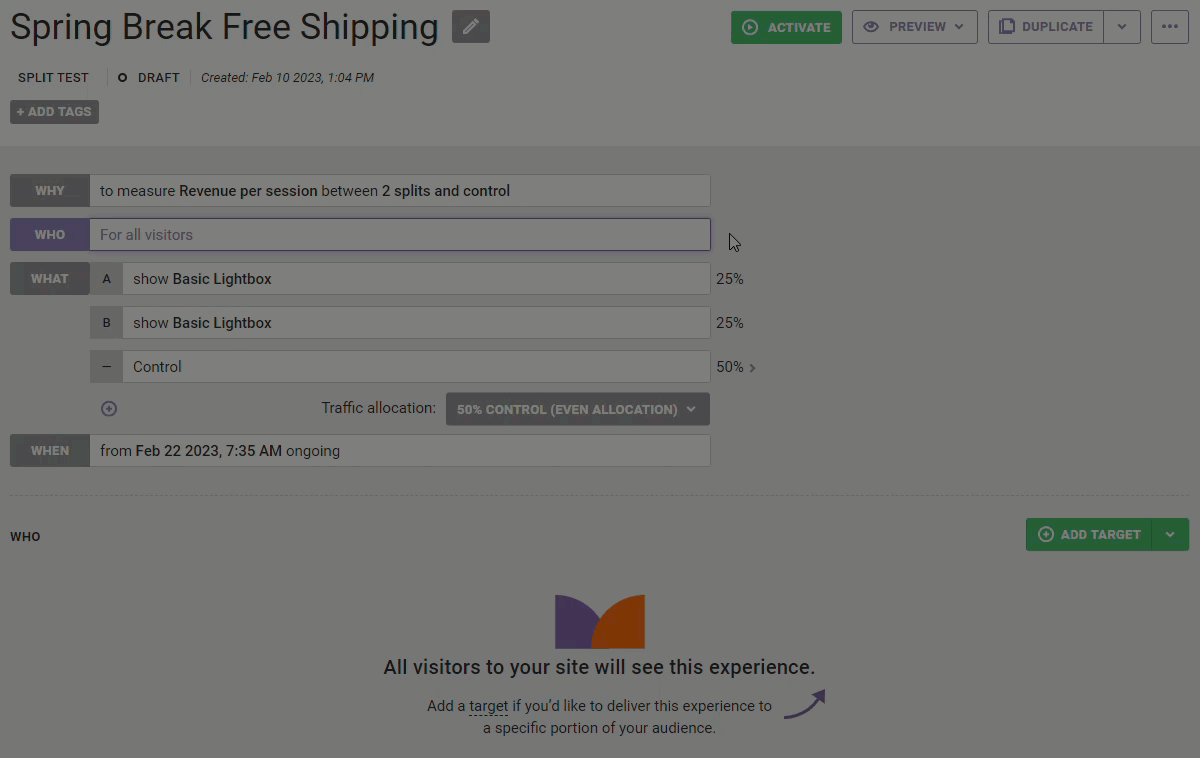Screen dimensions: 1200x758
Task: Open the Traffic allocation dropdown
Action: pos(577,409)
